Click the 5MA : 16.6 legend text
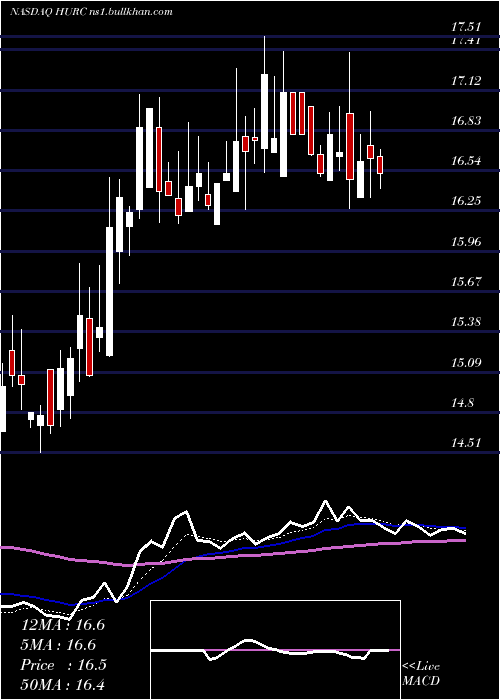The height and width of the screenshot is (700, 500). point(58,645)
